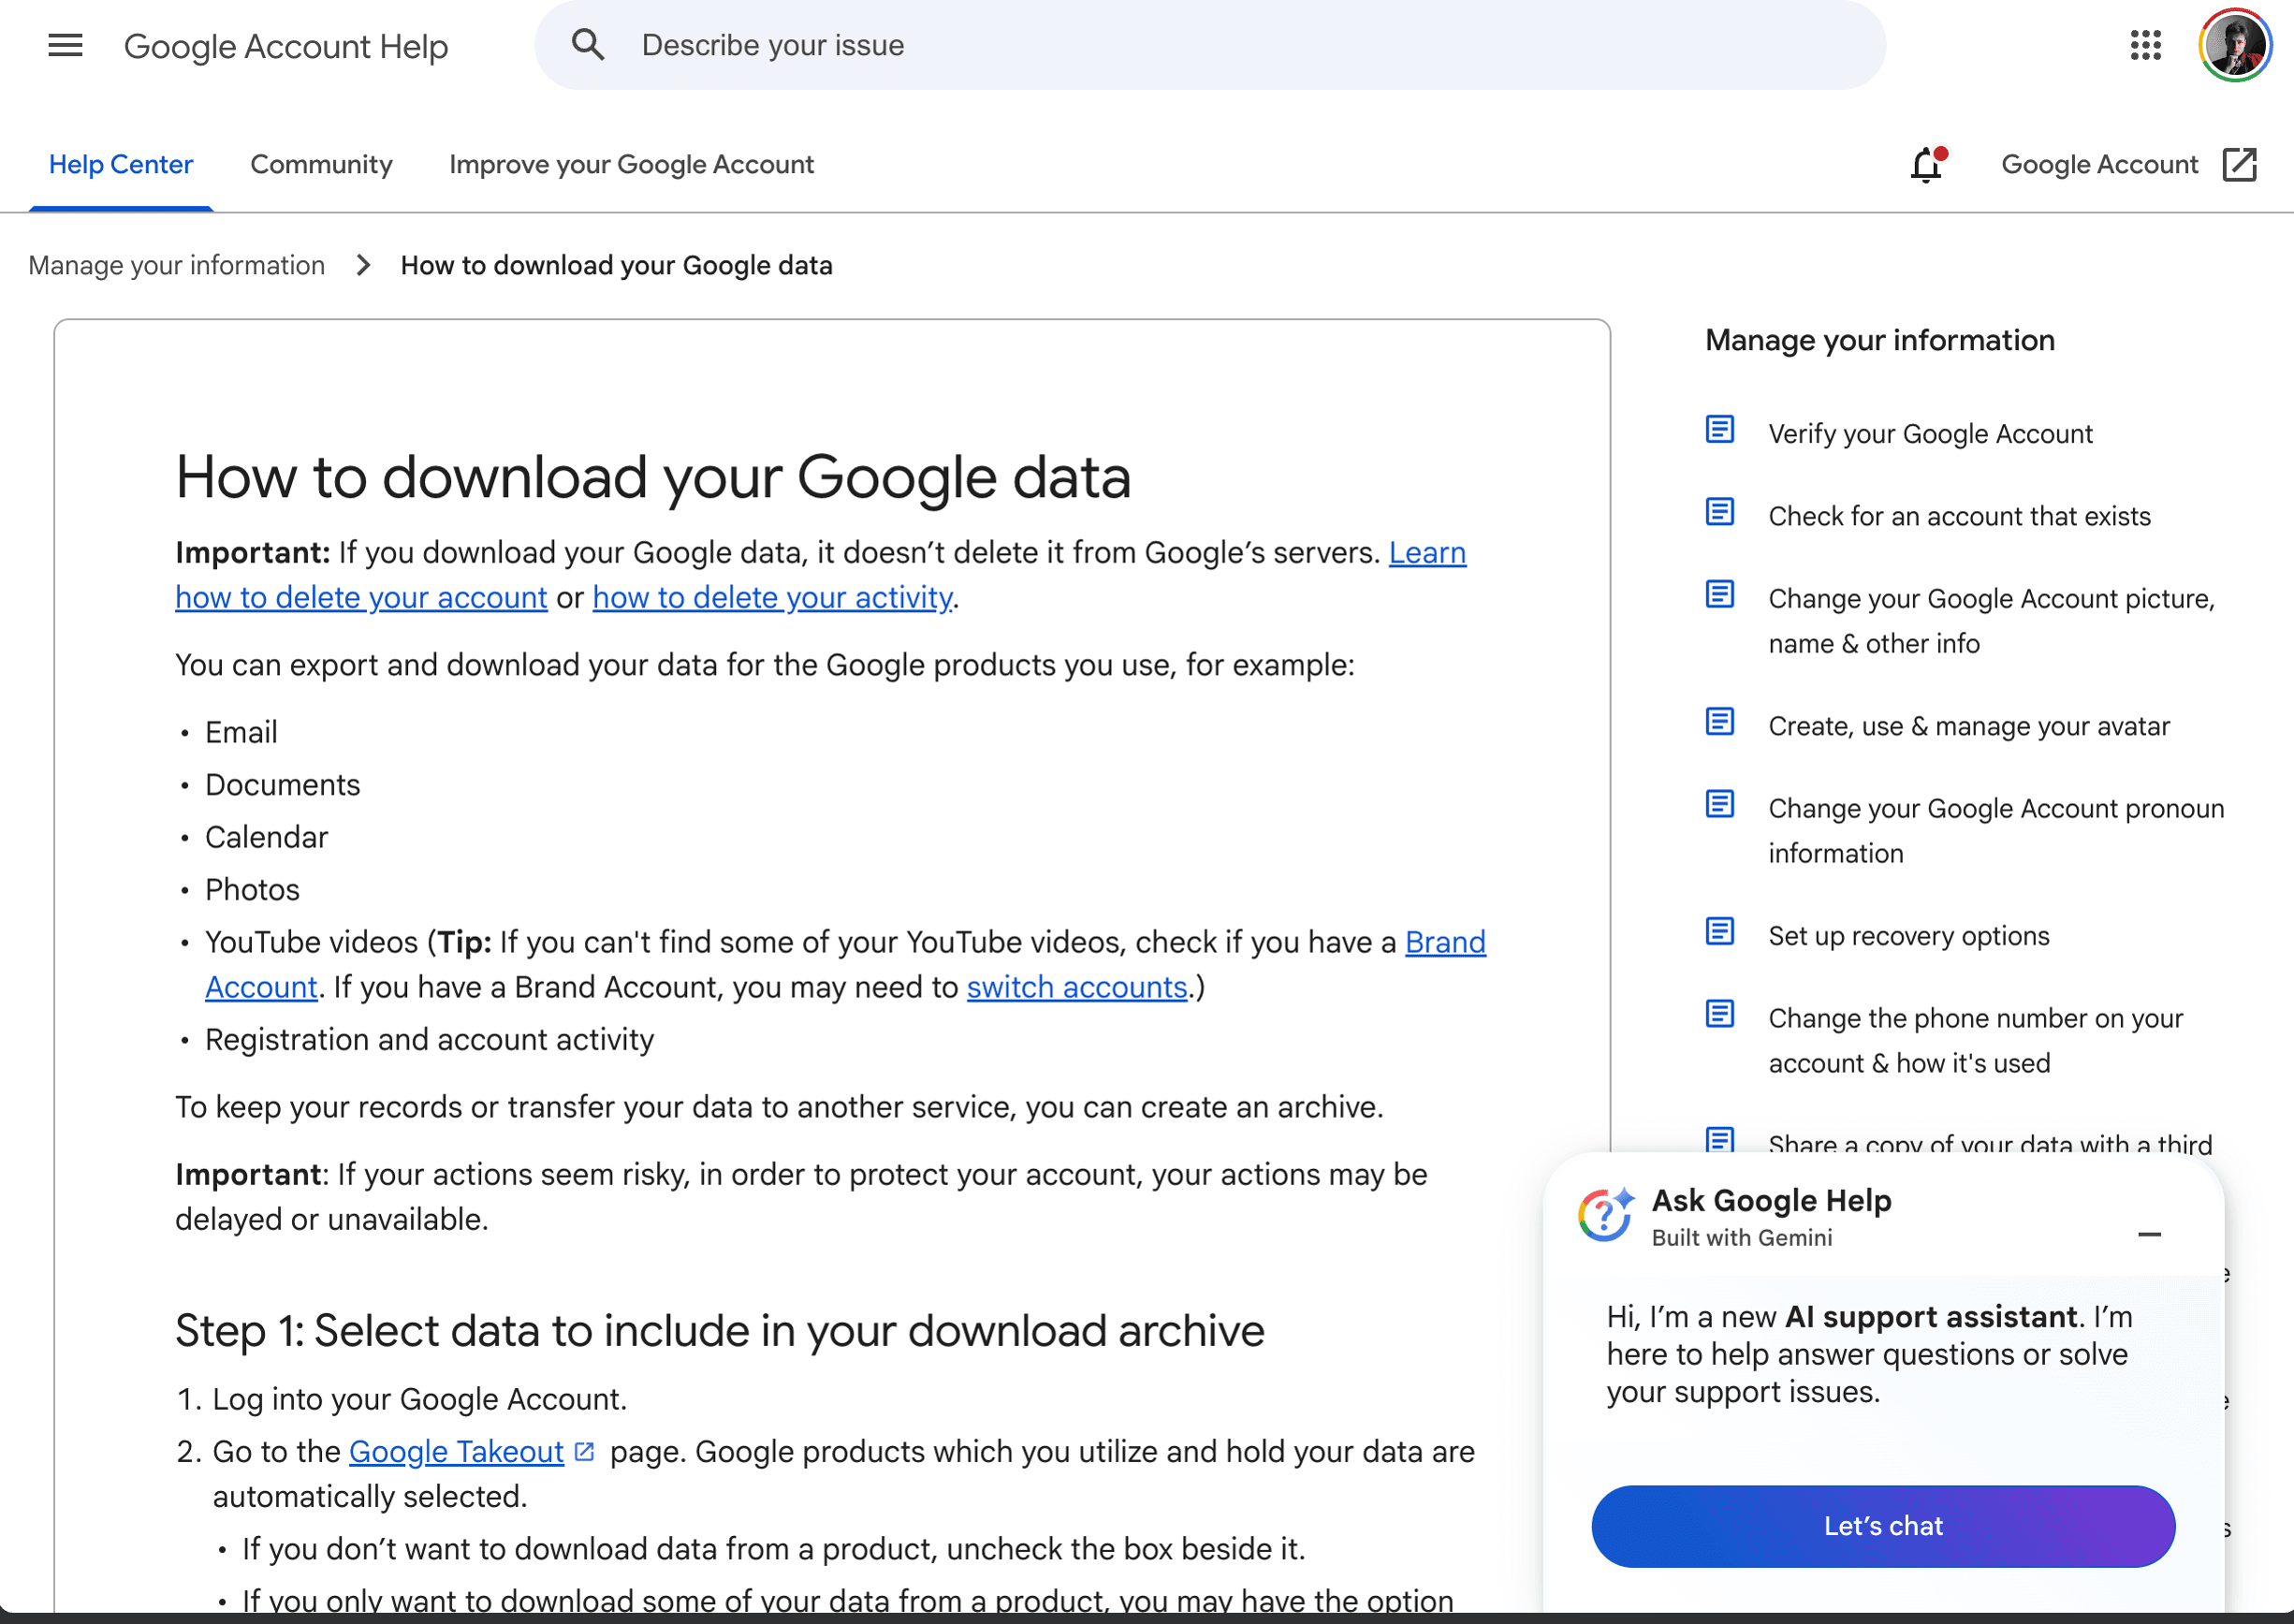Open the Brand Account link
The width and height of the screenshot is (2294, 1624).
[x=1445, y=942]
